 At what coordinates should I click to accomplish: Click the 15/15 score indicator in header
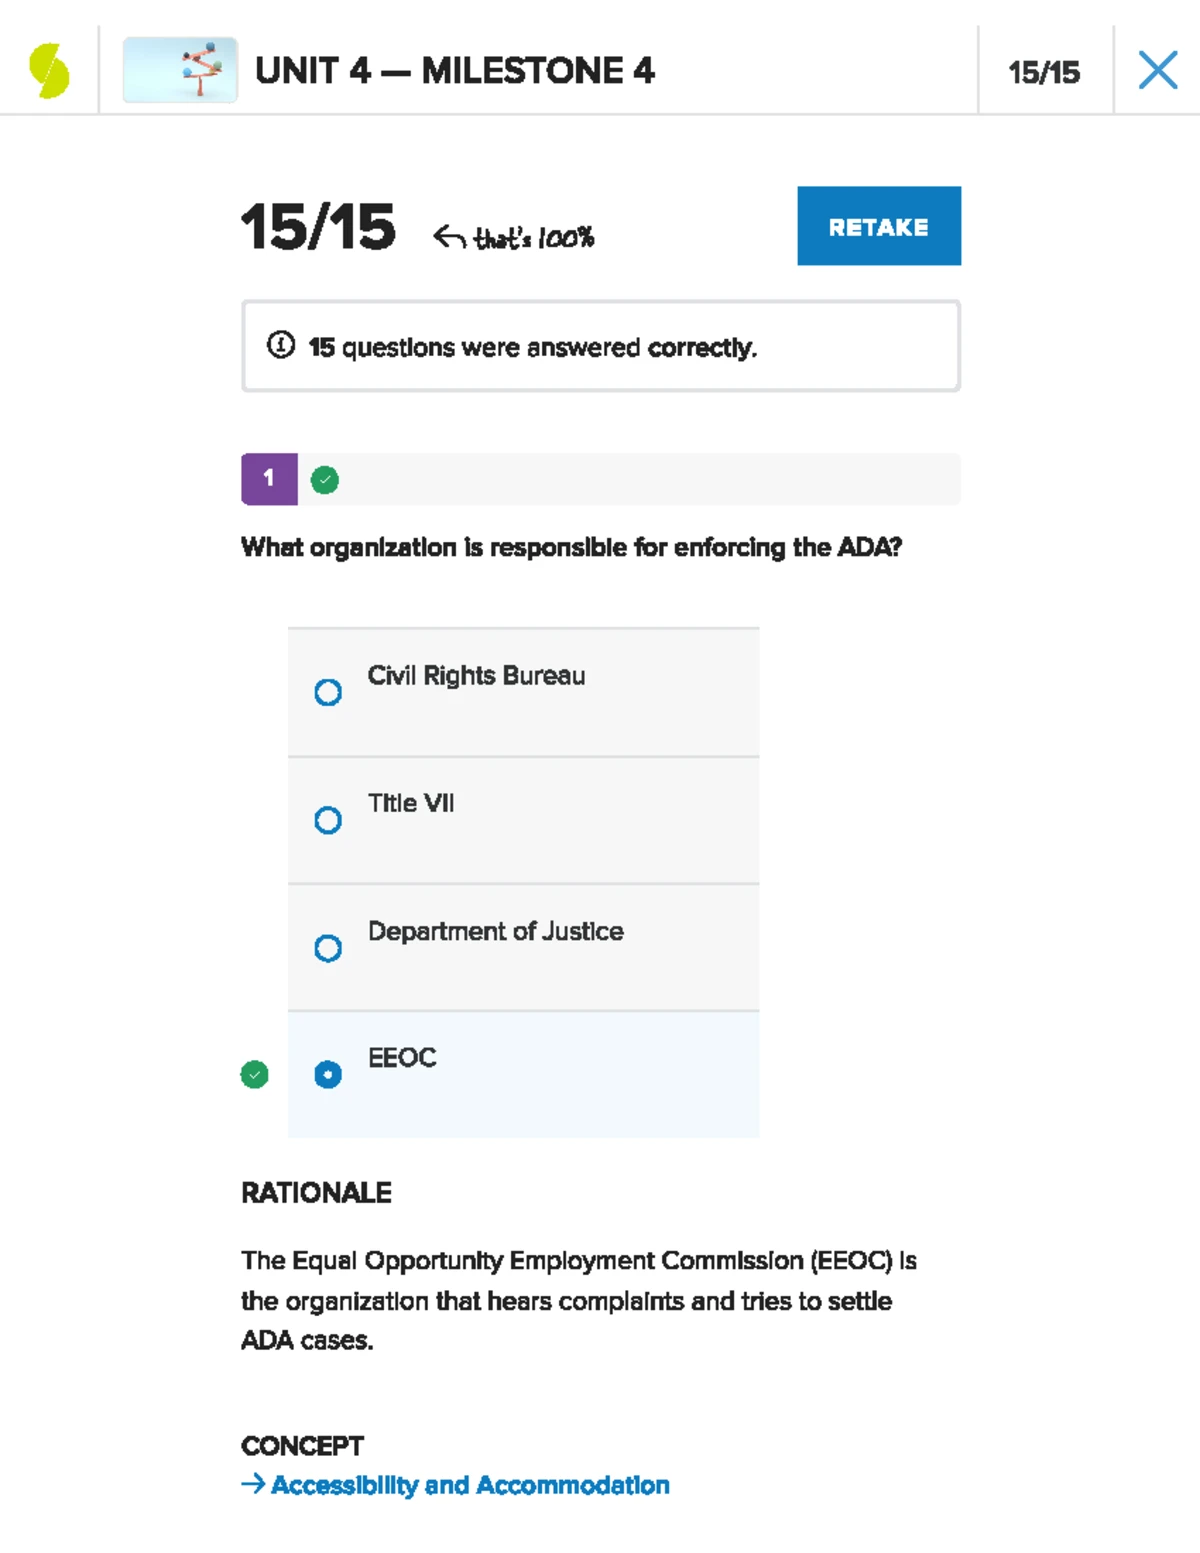(1044, 71)
